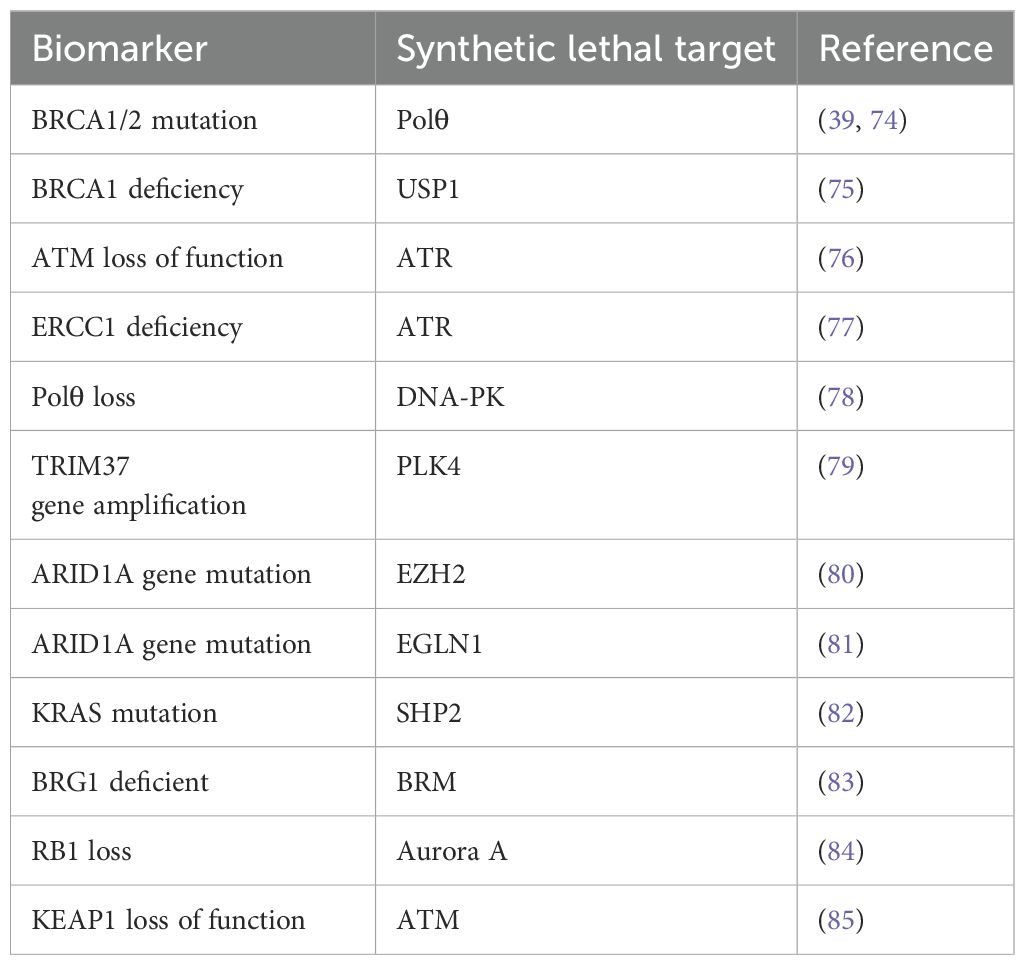Select the Reference column header
This screenshot has width=1025, height=965.
point(905,48)
